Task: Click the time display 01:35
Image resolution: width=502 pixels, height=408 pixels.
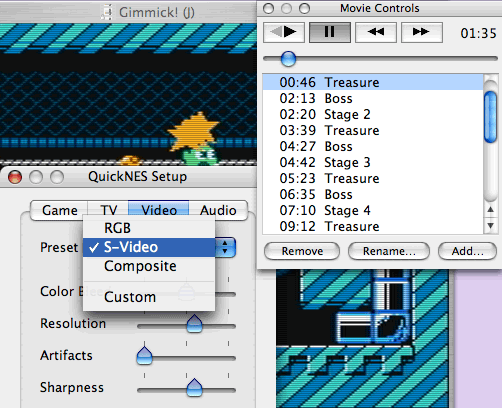Action: pyautogui.click(x=478, y=33)
